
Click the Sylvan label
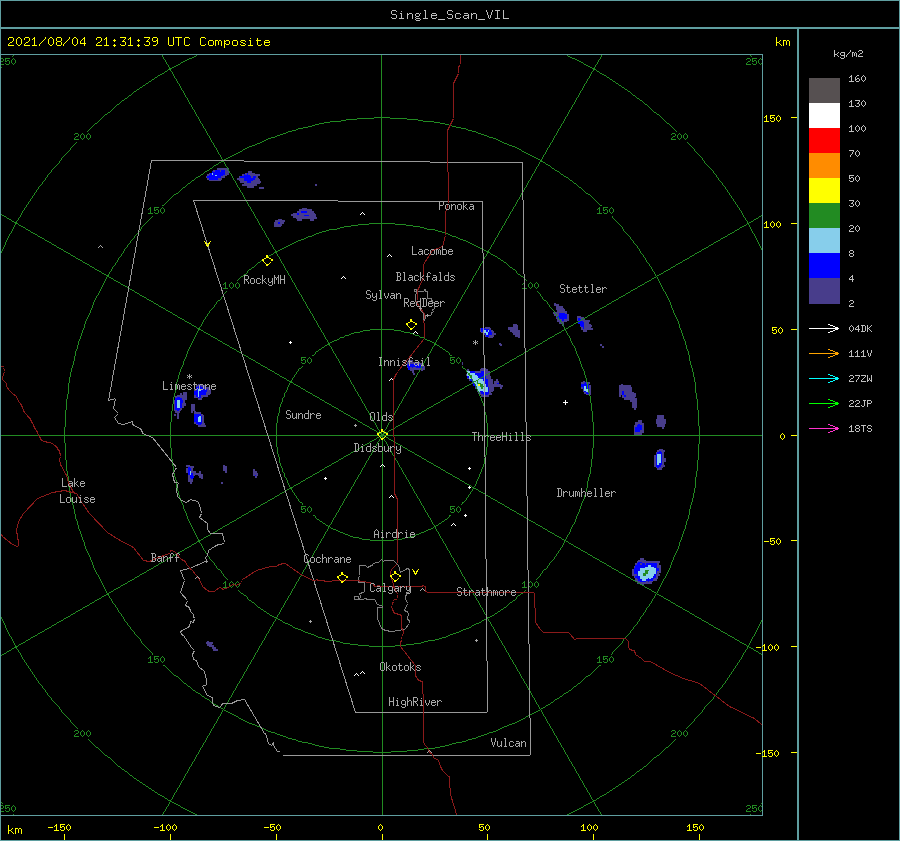[x=383, y=295]
